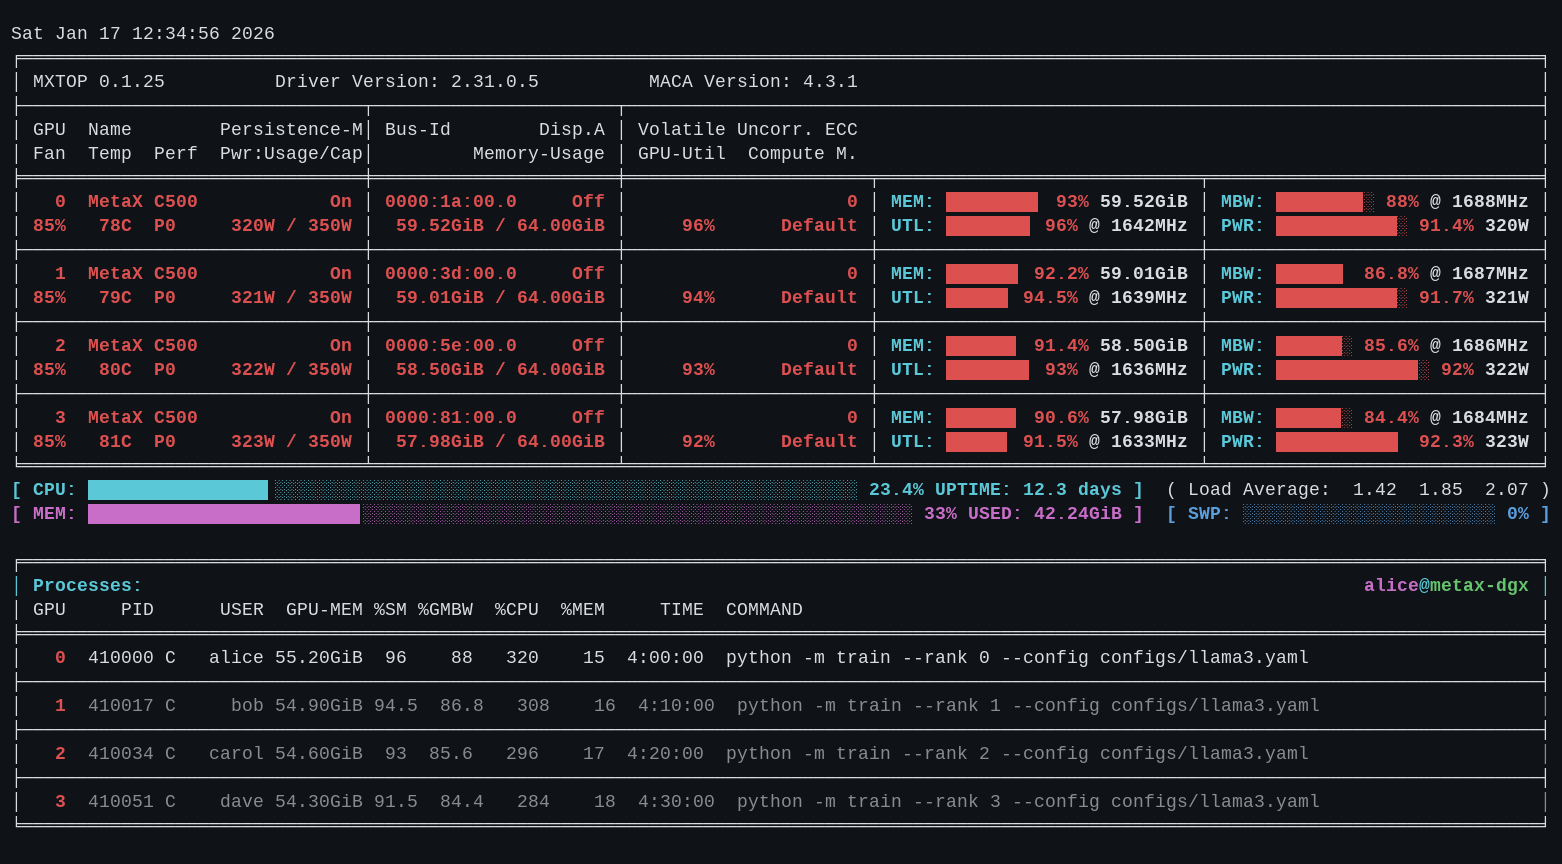Click the Persistence-M column header
The image size is (1562, 864).
[x=291, y=130]
